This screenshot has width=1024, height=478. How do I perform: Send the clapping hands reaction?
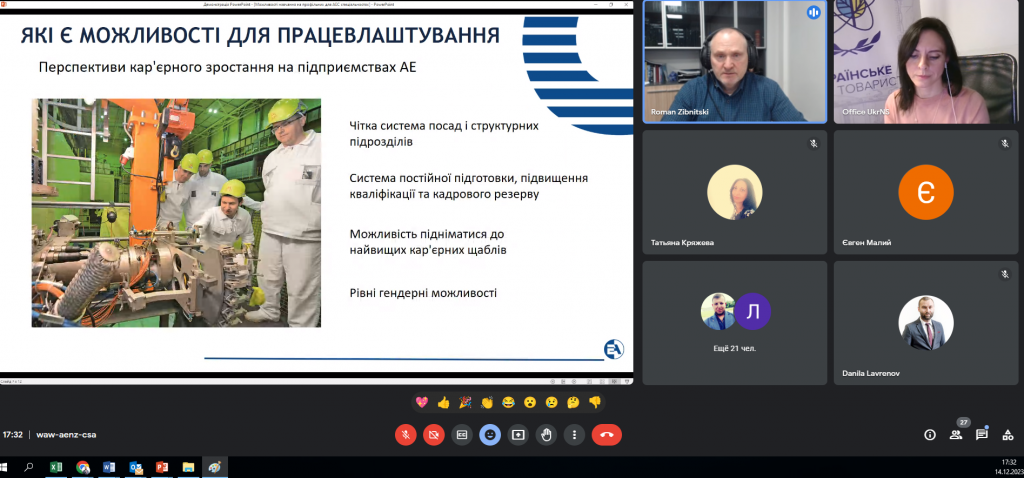point(487,402)
